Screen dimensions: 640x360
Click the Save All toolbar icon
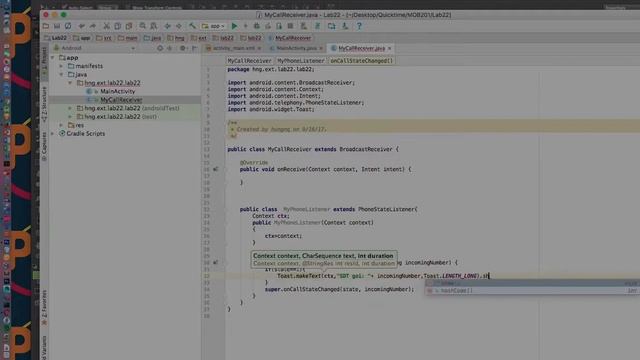(57, 26)
